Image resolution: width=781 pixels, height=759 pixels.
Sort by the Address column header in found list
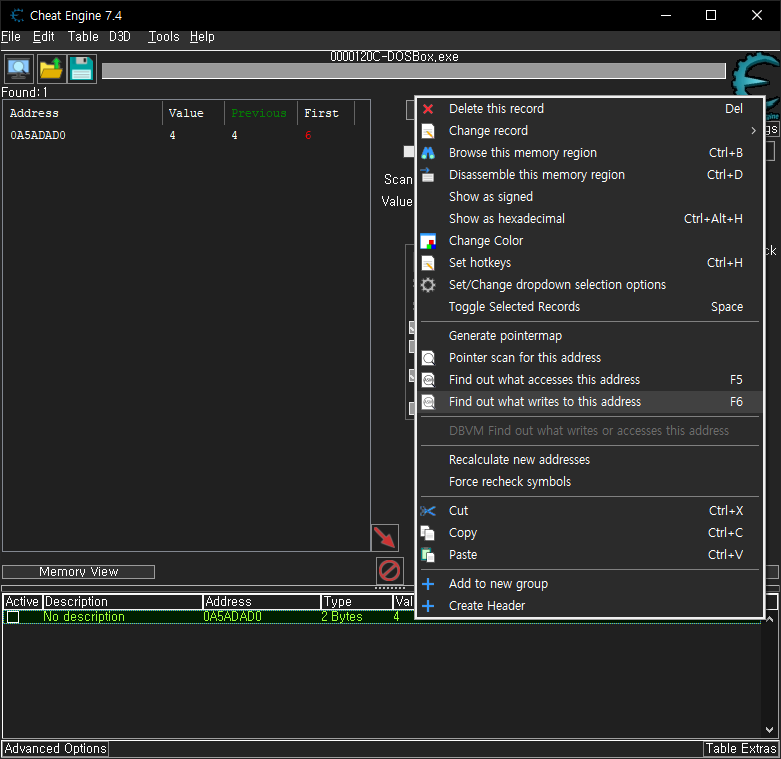[83, 113]
